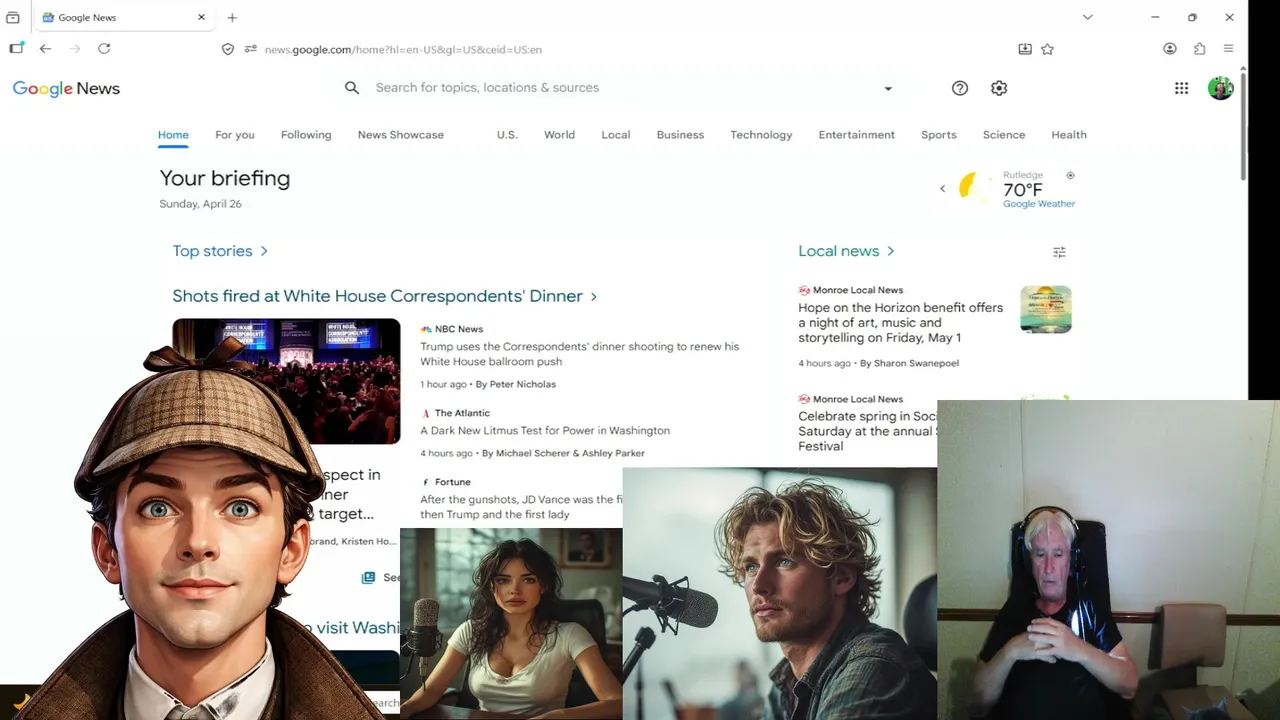Select the Home tab
Viewport: 1280px width, 720px height.
[x=173, y=135]
